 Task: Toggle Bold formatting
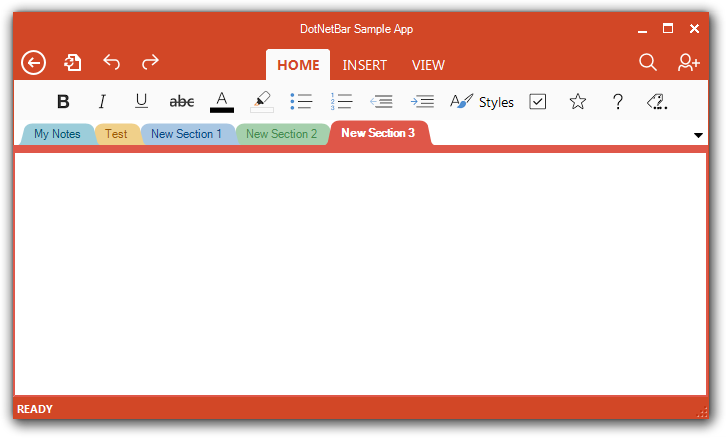(63, 101)
